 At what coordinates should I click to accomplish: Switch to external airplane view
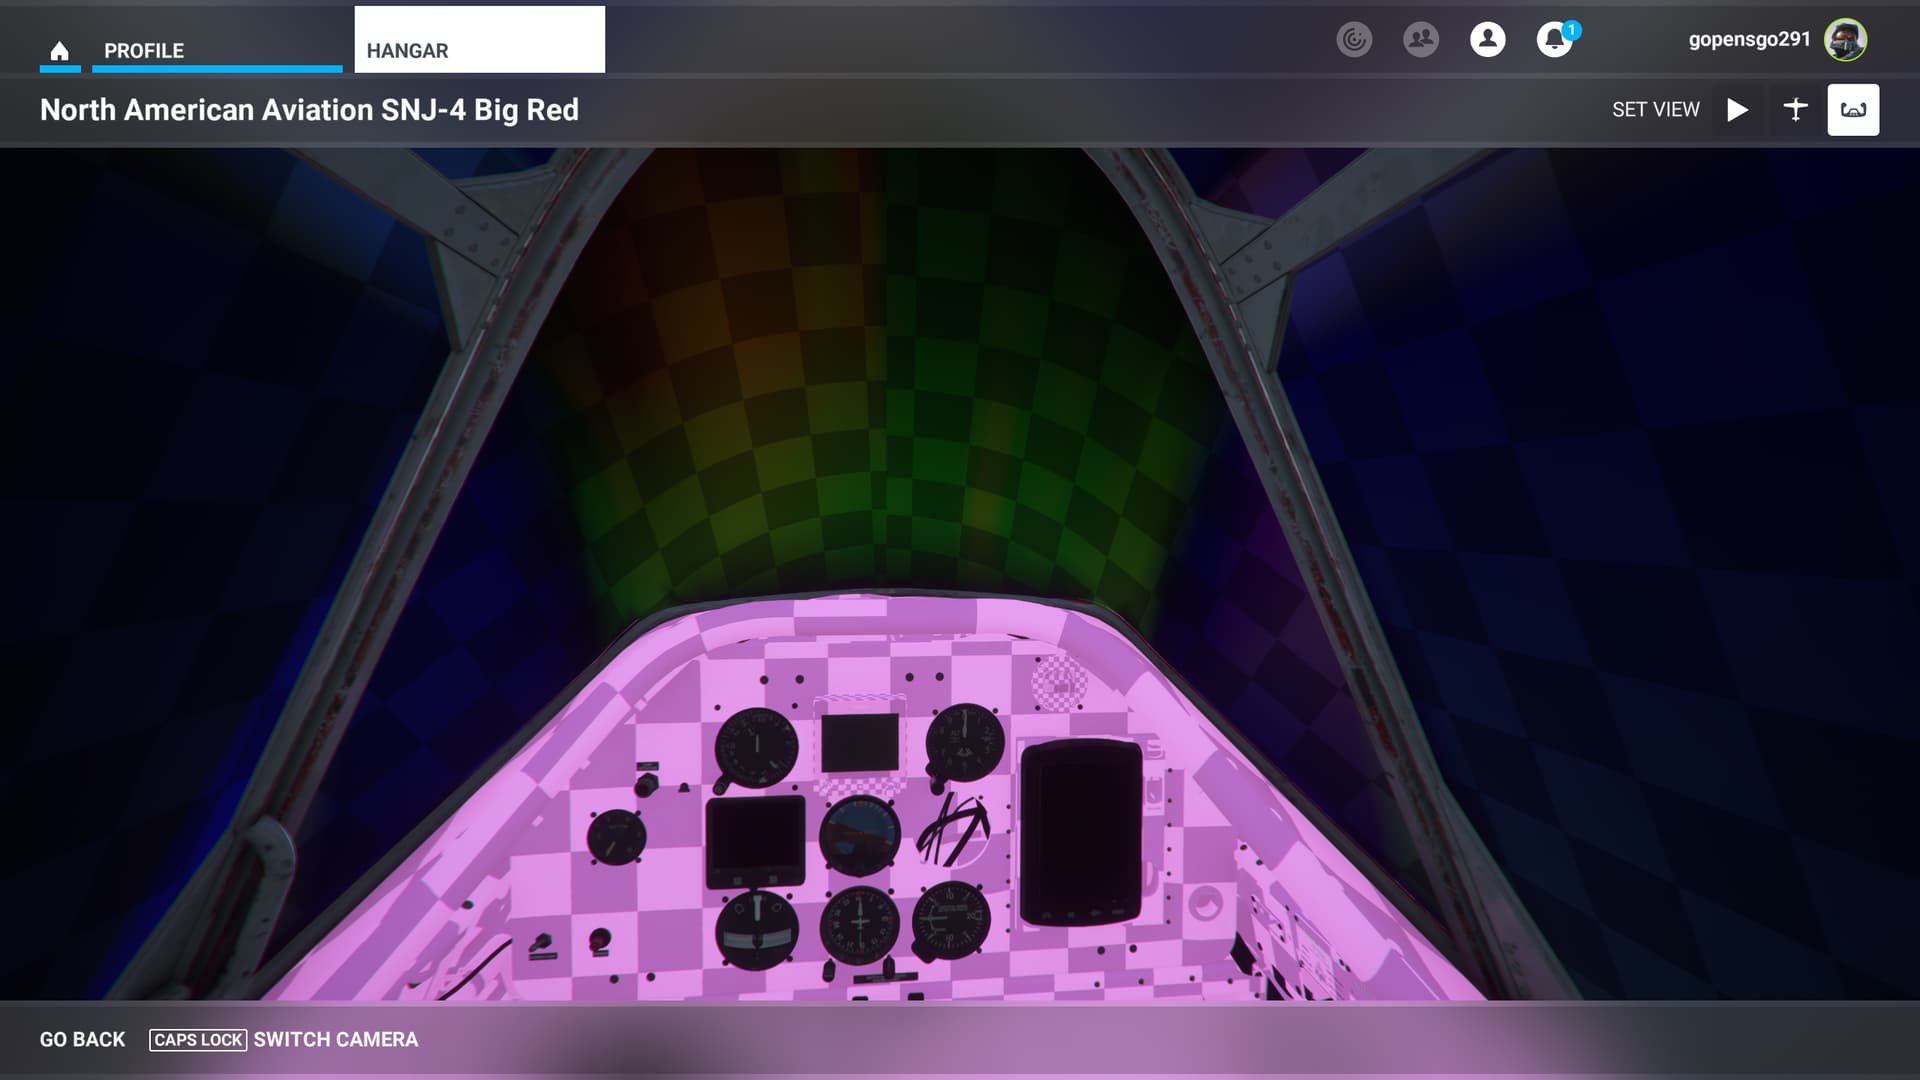coord(1795,110)
